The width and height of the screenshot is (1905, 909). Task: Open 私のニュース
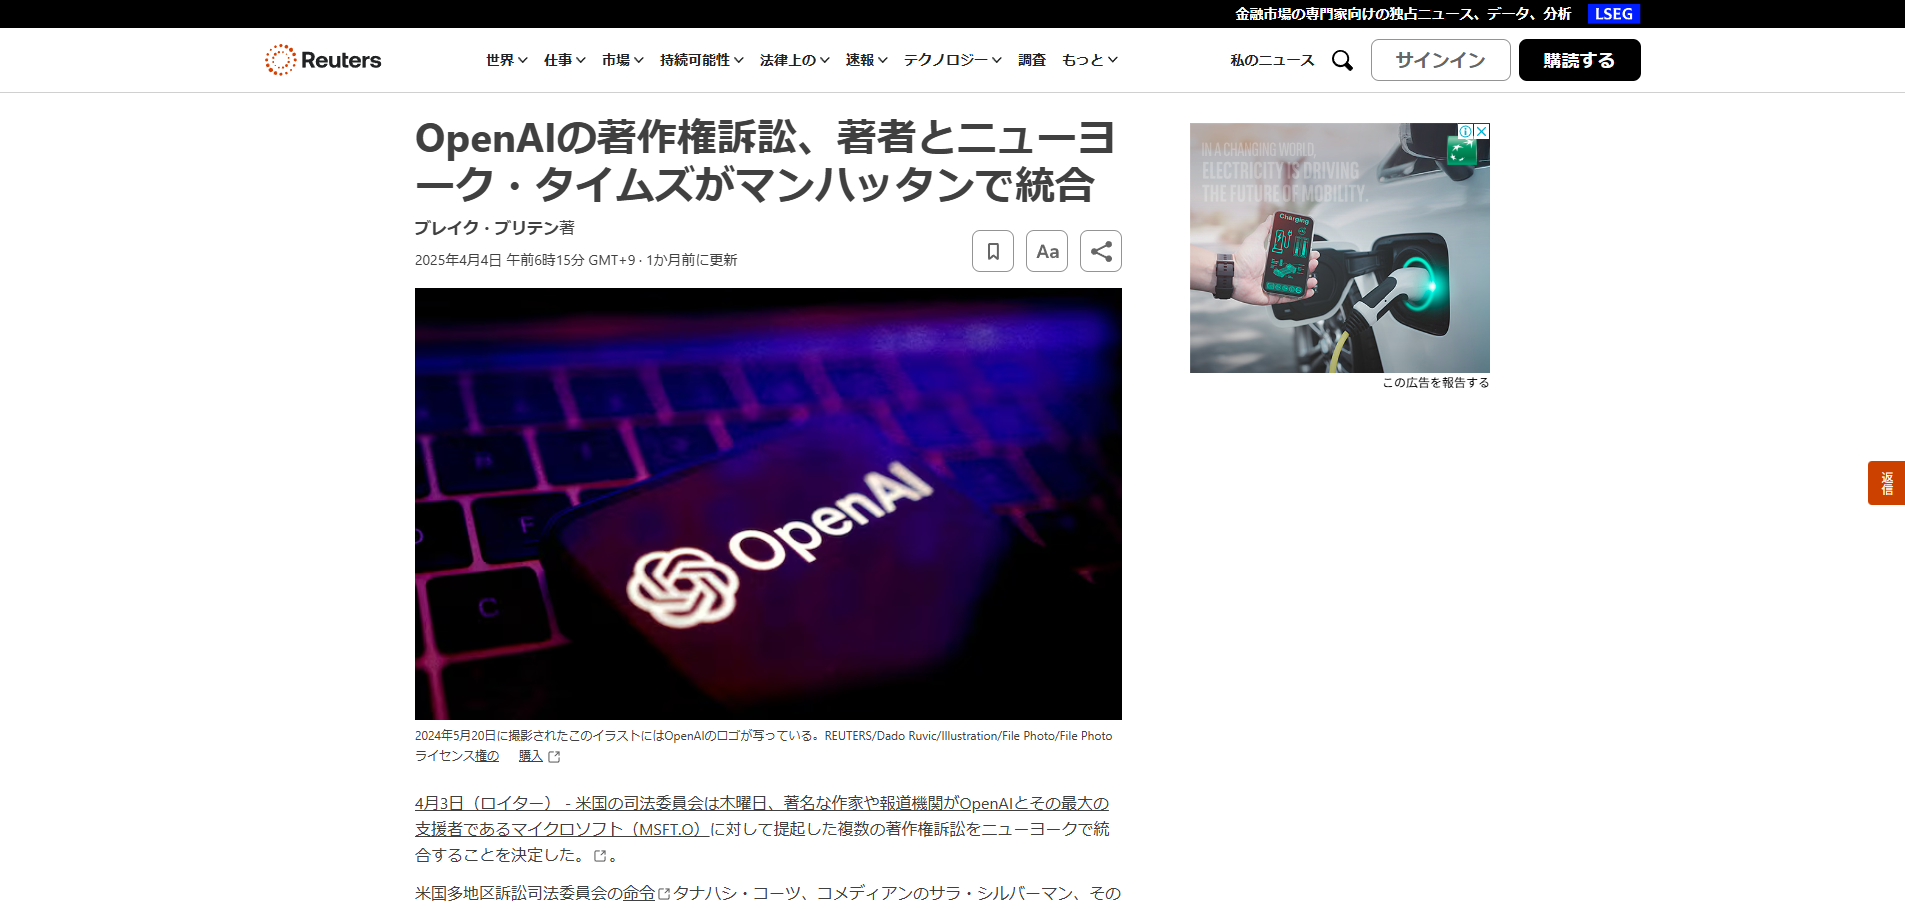[x=1272, y=60]
